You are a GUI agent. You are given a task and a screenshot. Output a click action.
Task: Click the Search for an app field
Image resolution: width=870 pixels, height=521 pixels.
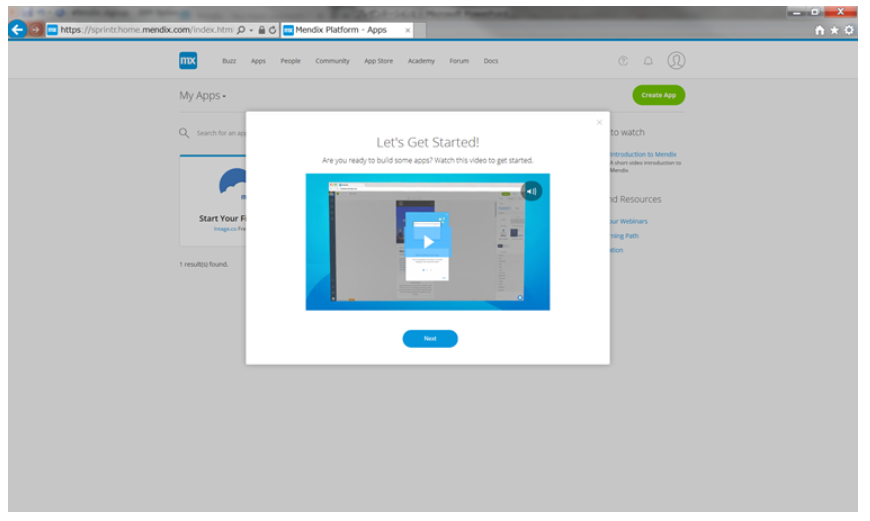[x=221, y=133]
